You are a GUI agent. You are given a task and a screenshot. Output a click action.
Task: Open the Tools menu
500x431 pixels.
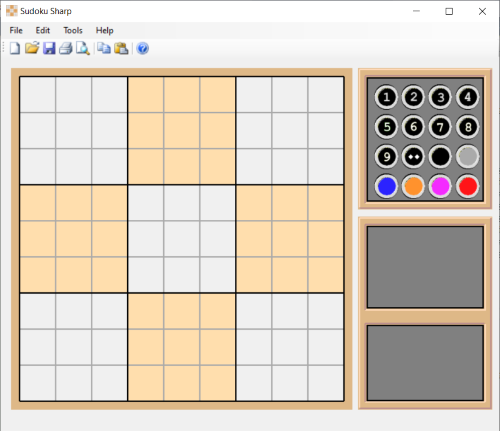[x=73, y=30]
